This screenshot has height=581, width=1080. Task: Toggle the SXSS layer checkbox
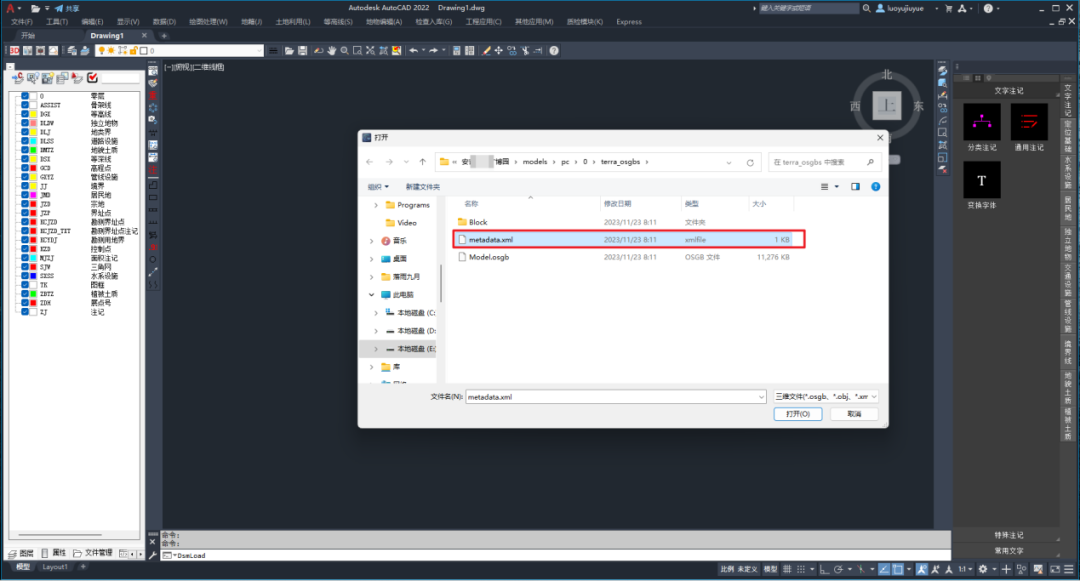pos(25,275)
